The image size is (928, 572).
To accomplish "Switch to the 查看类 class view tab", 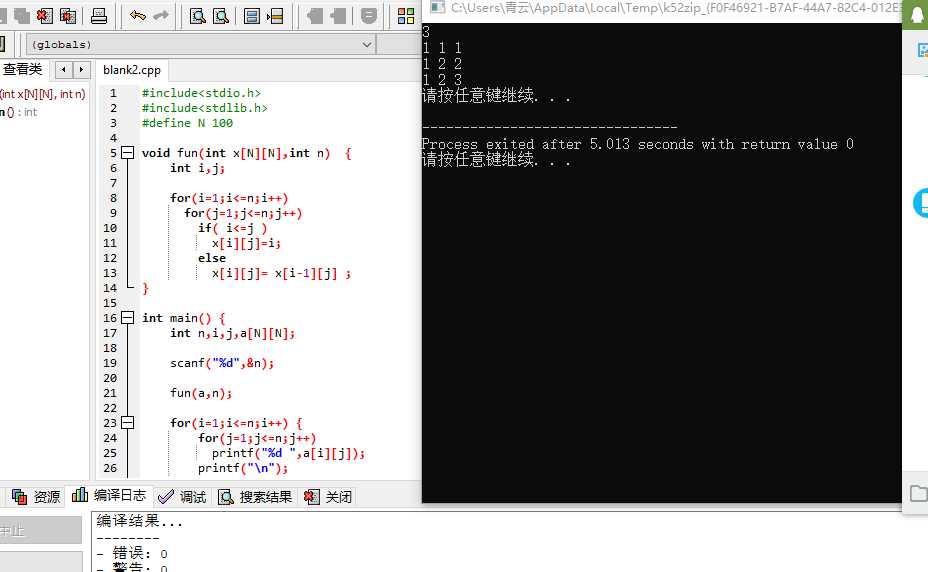I will pos(22,69).
